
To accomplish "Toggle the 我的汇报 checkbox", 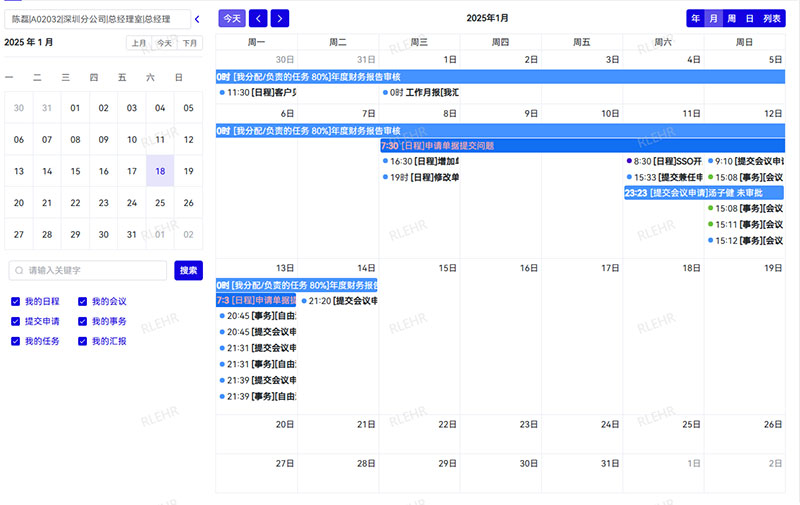I will click(82, 341).
